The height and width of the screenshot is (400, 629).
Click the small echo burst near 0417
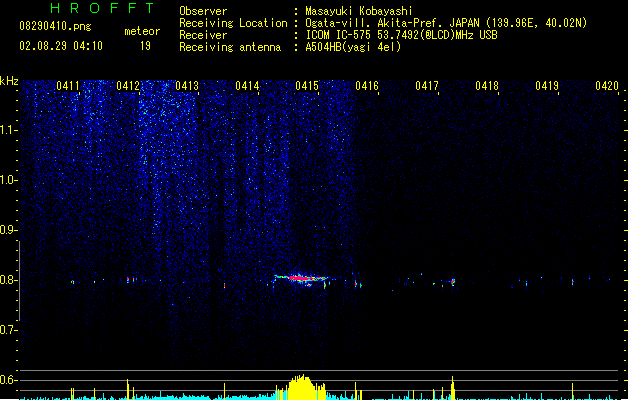pyautogui.click(x=453, y=282)
